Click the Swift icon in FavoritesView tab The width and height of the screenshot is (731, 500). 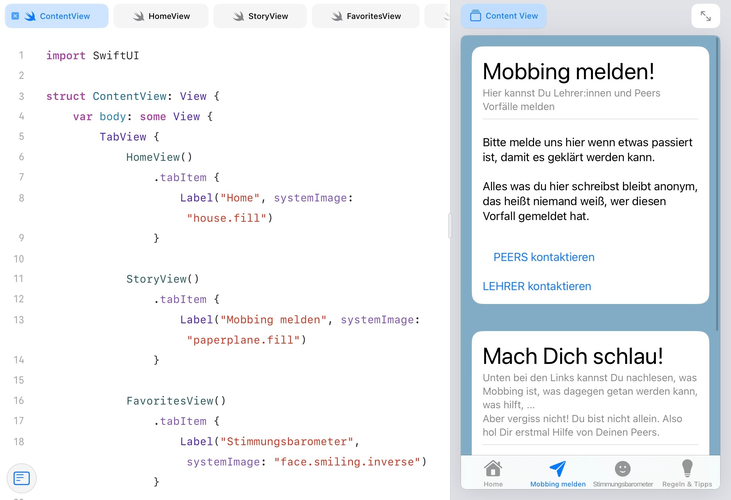coord(337,16)
